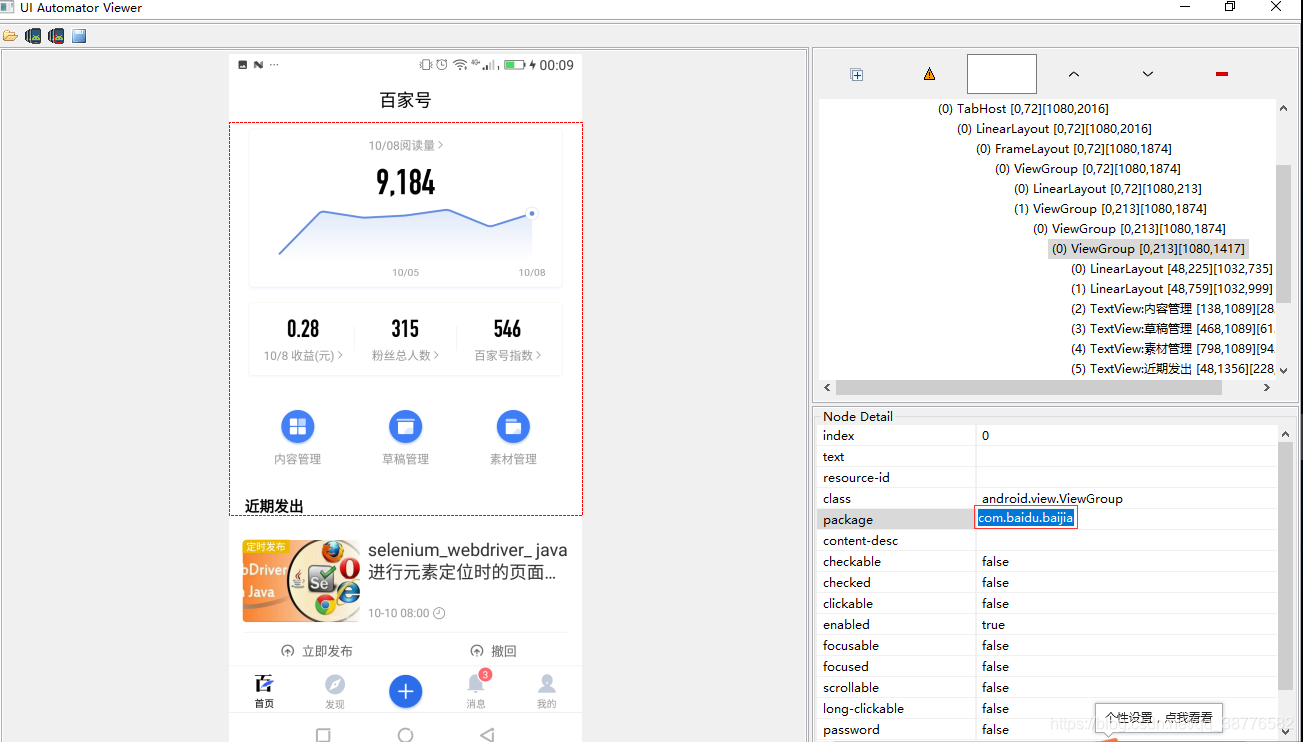
Task: Select TextView:素材管理 tree node
Action: tap(1172, 348)
